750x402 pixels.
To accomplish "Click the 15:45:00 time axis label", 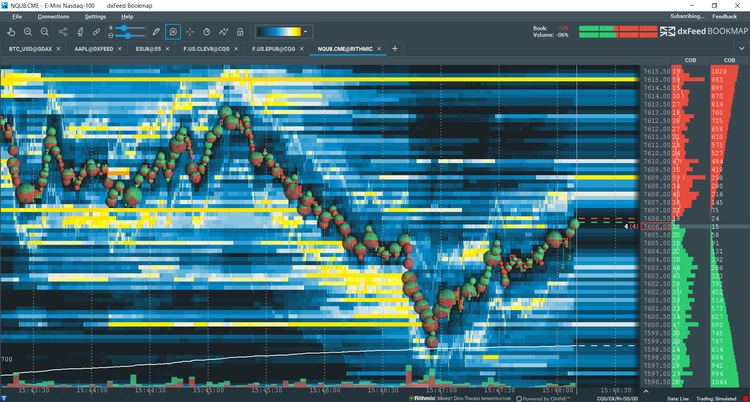I will pyautogui.click(x=207, y=391).
